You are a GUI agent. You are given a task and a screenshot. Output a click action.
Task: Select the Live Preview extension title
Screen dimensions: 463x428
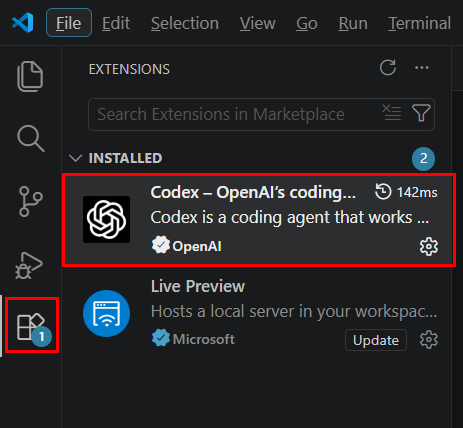click(x=198, y=286)
